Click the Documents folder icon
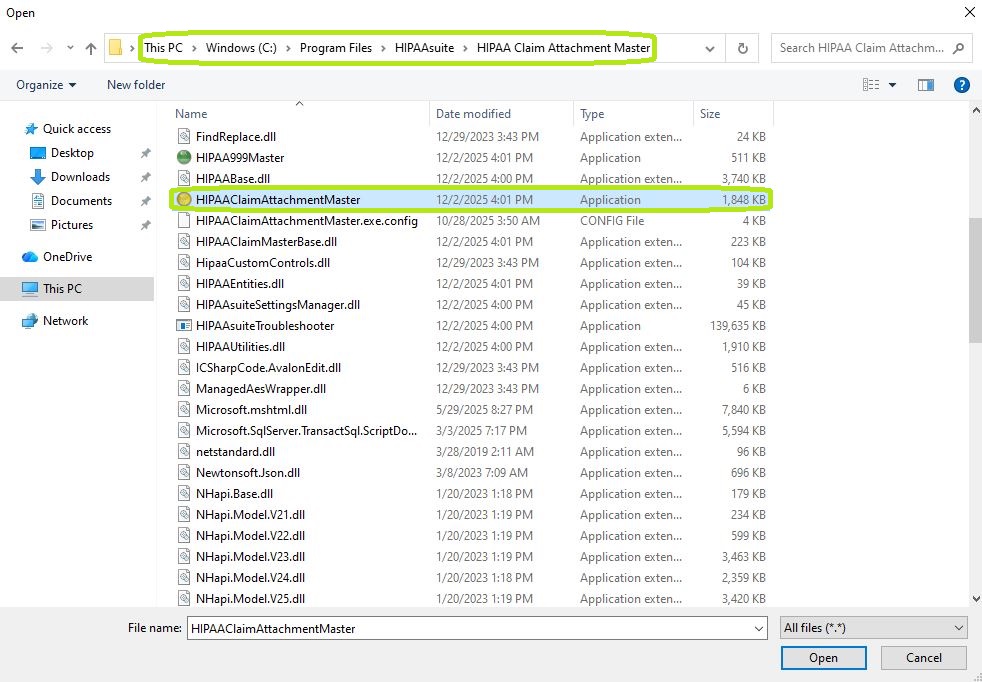The height and width of the screenshot is (682, 982). [x=38, y=200]
